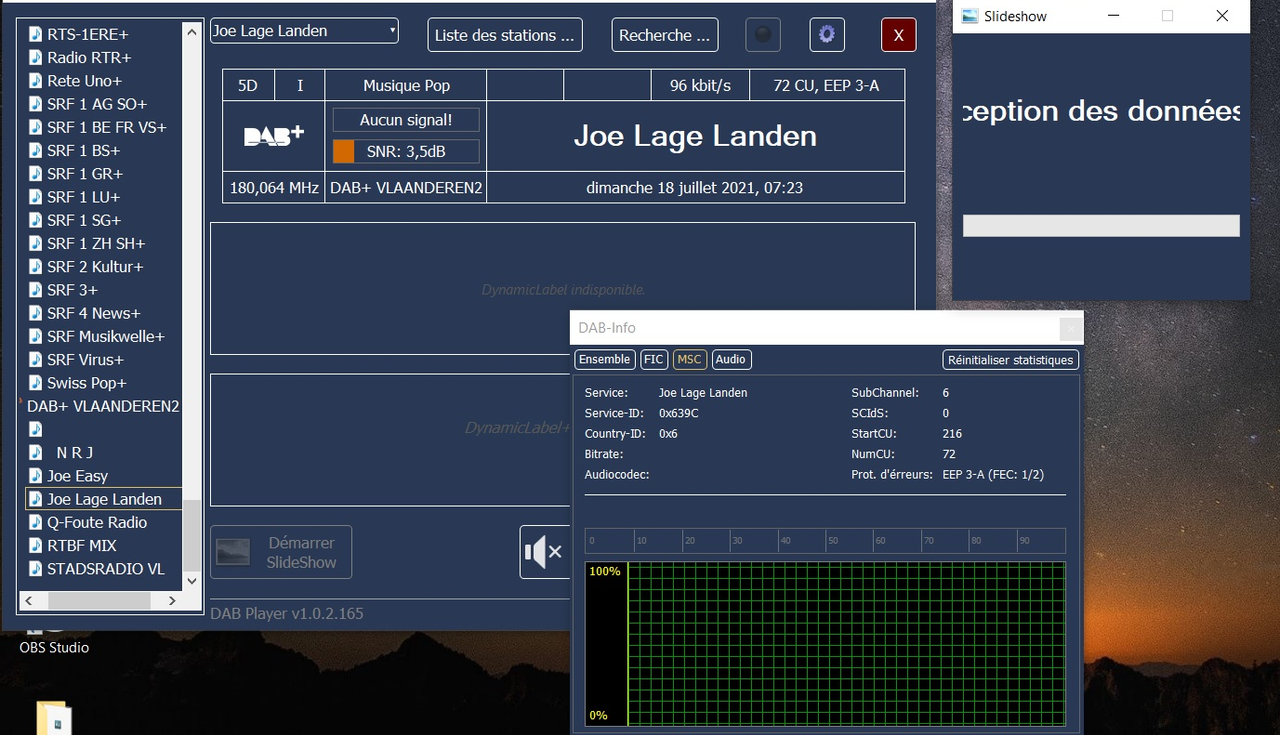This screenshot has width=1280, height=735.
Task: Click the music note icon beside Joe Easy
Action: pos(36,476)
